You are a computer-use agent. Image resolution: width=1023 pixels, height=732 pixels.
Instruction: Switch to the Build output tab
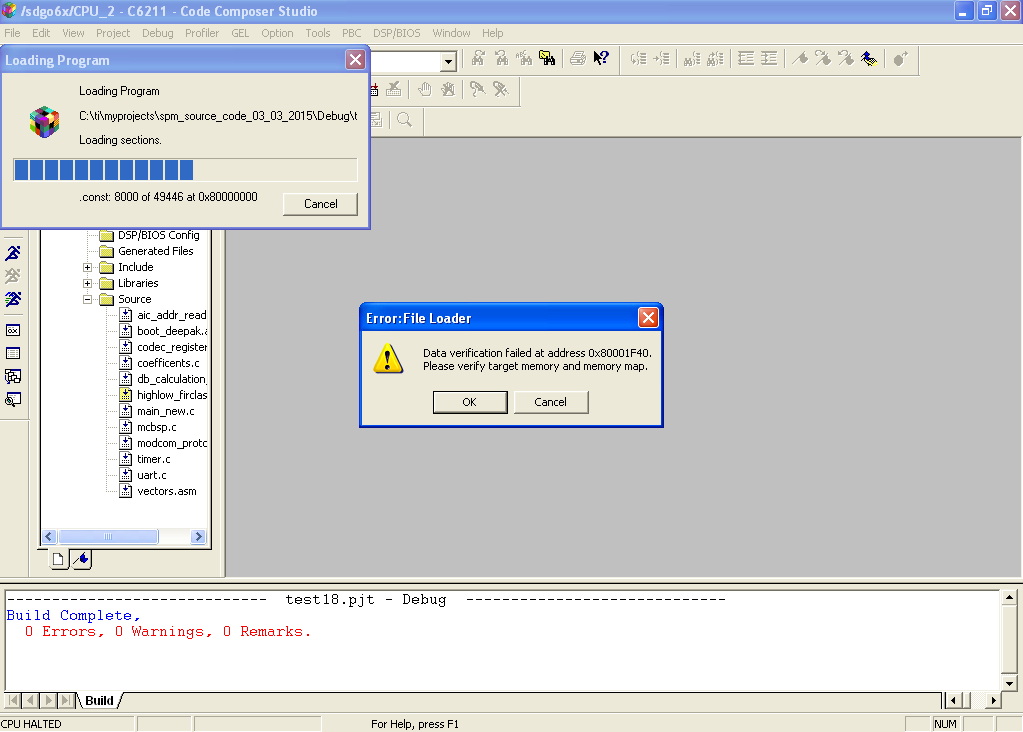pos(99,701)
